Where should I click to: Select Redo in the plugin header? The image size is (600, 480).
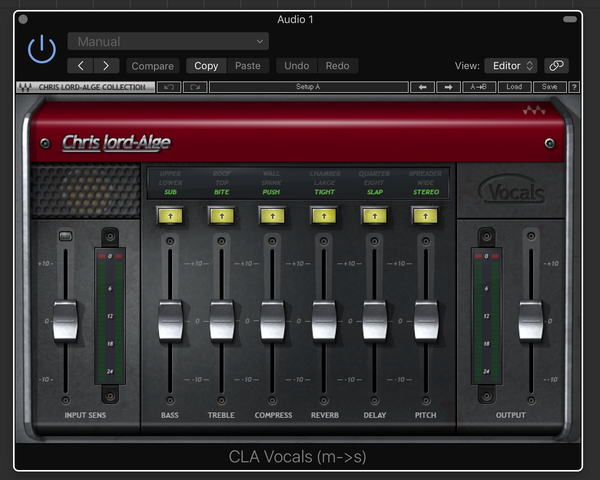click(337, 66)
